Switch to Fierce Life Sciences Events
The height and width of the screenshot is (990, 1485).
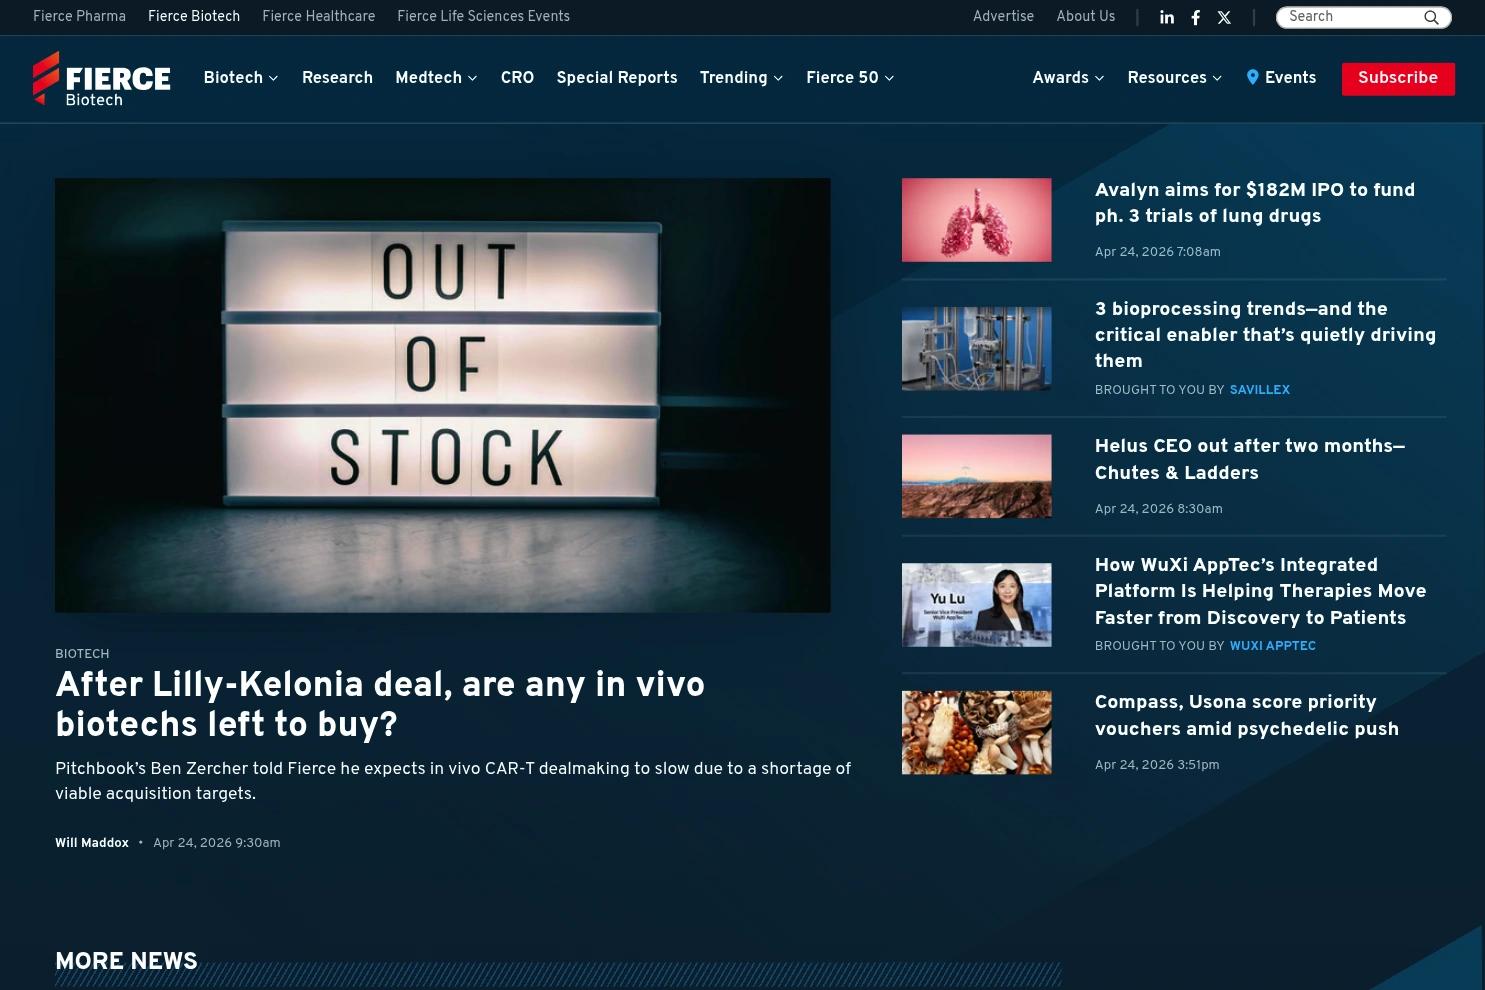click(483, 17)
